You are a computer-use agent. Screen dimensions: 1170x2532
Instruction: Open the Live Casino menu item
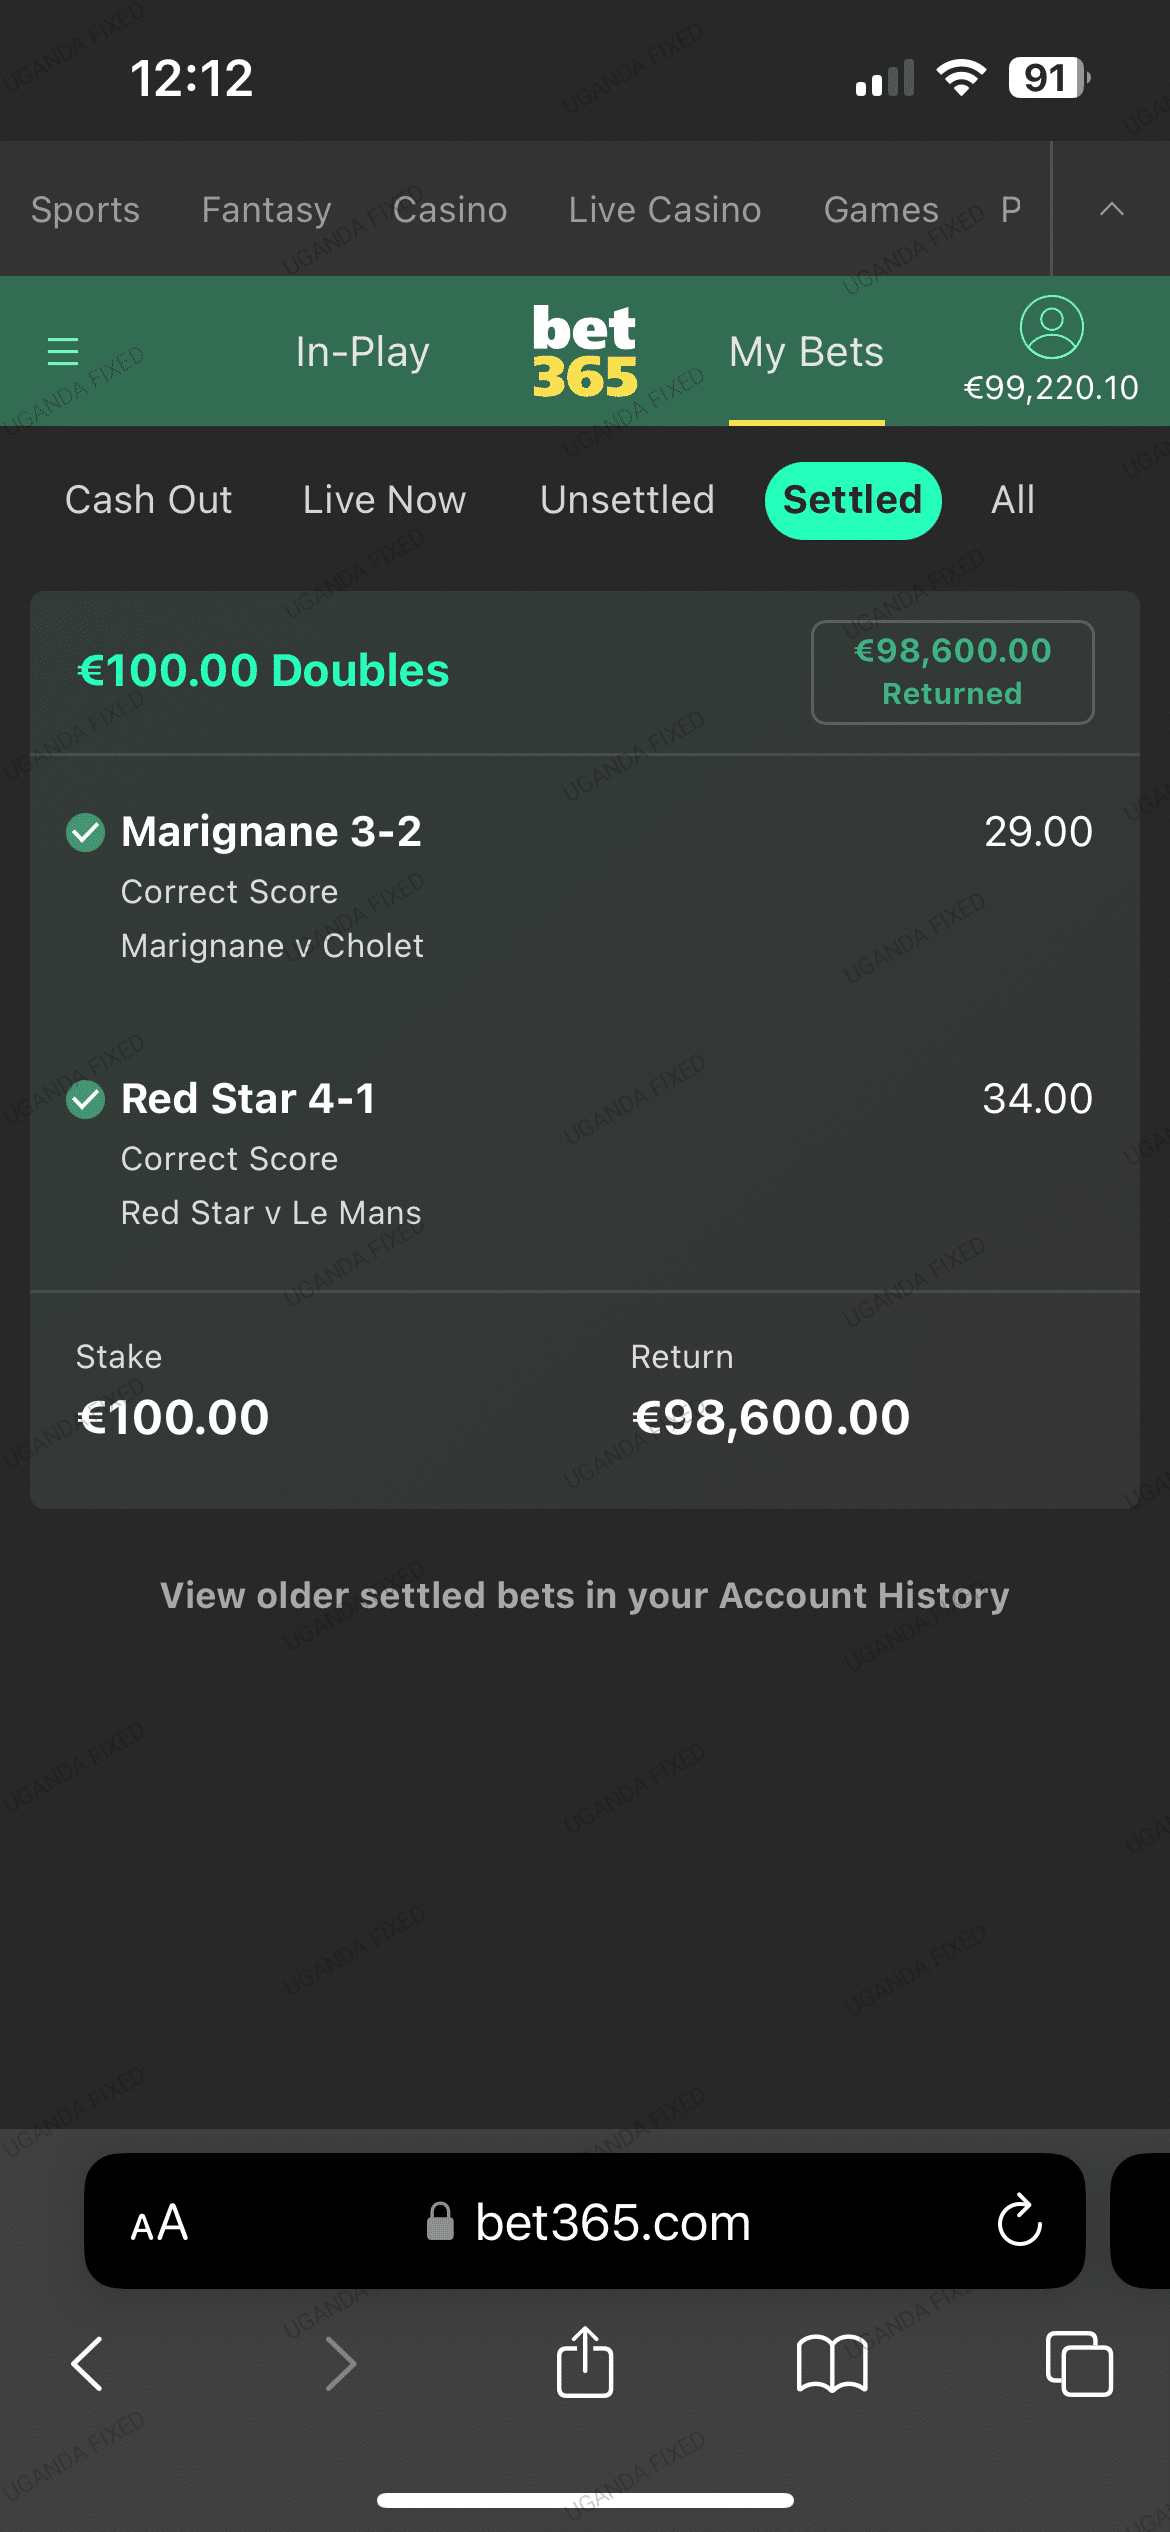click(665, 210)
